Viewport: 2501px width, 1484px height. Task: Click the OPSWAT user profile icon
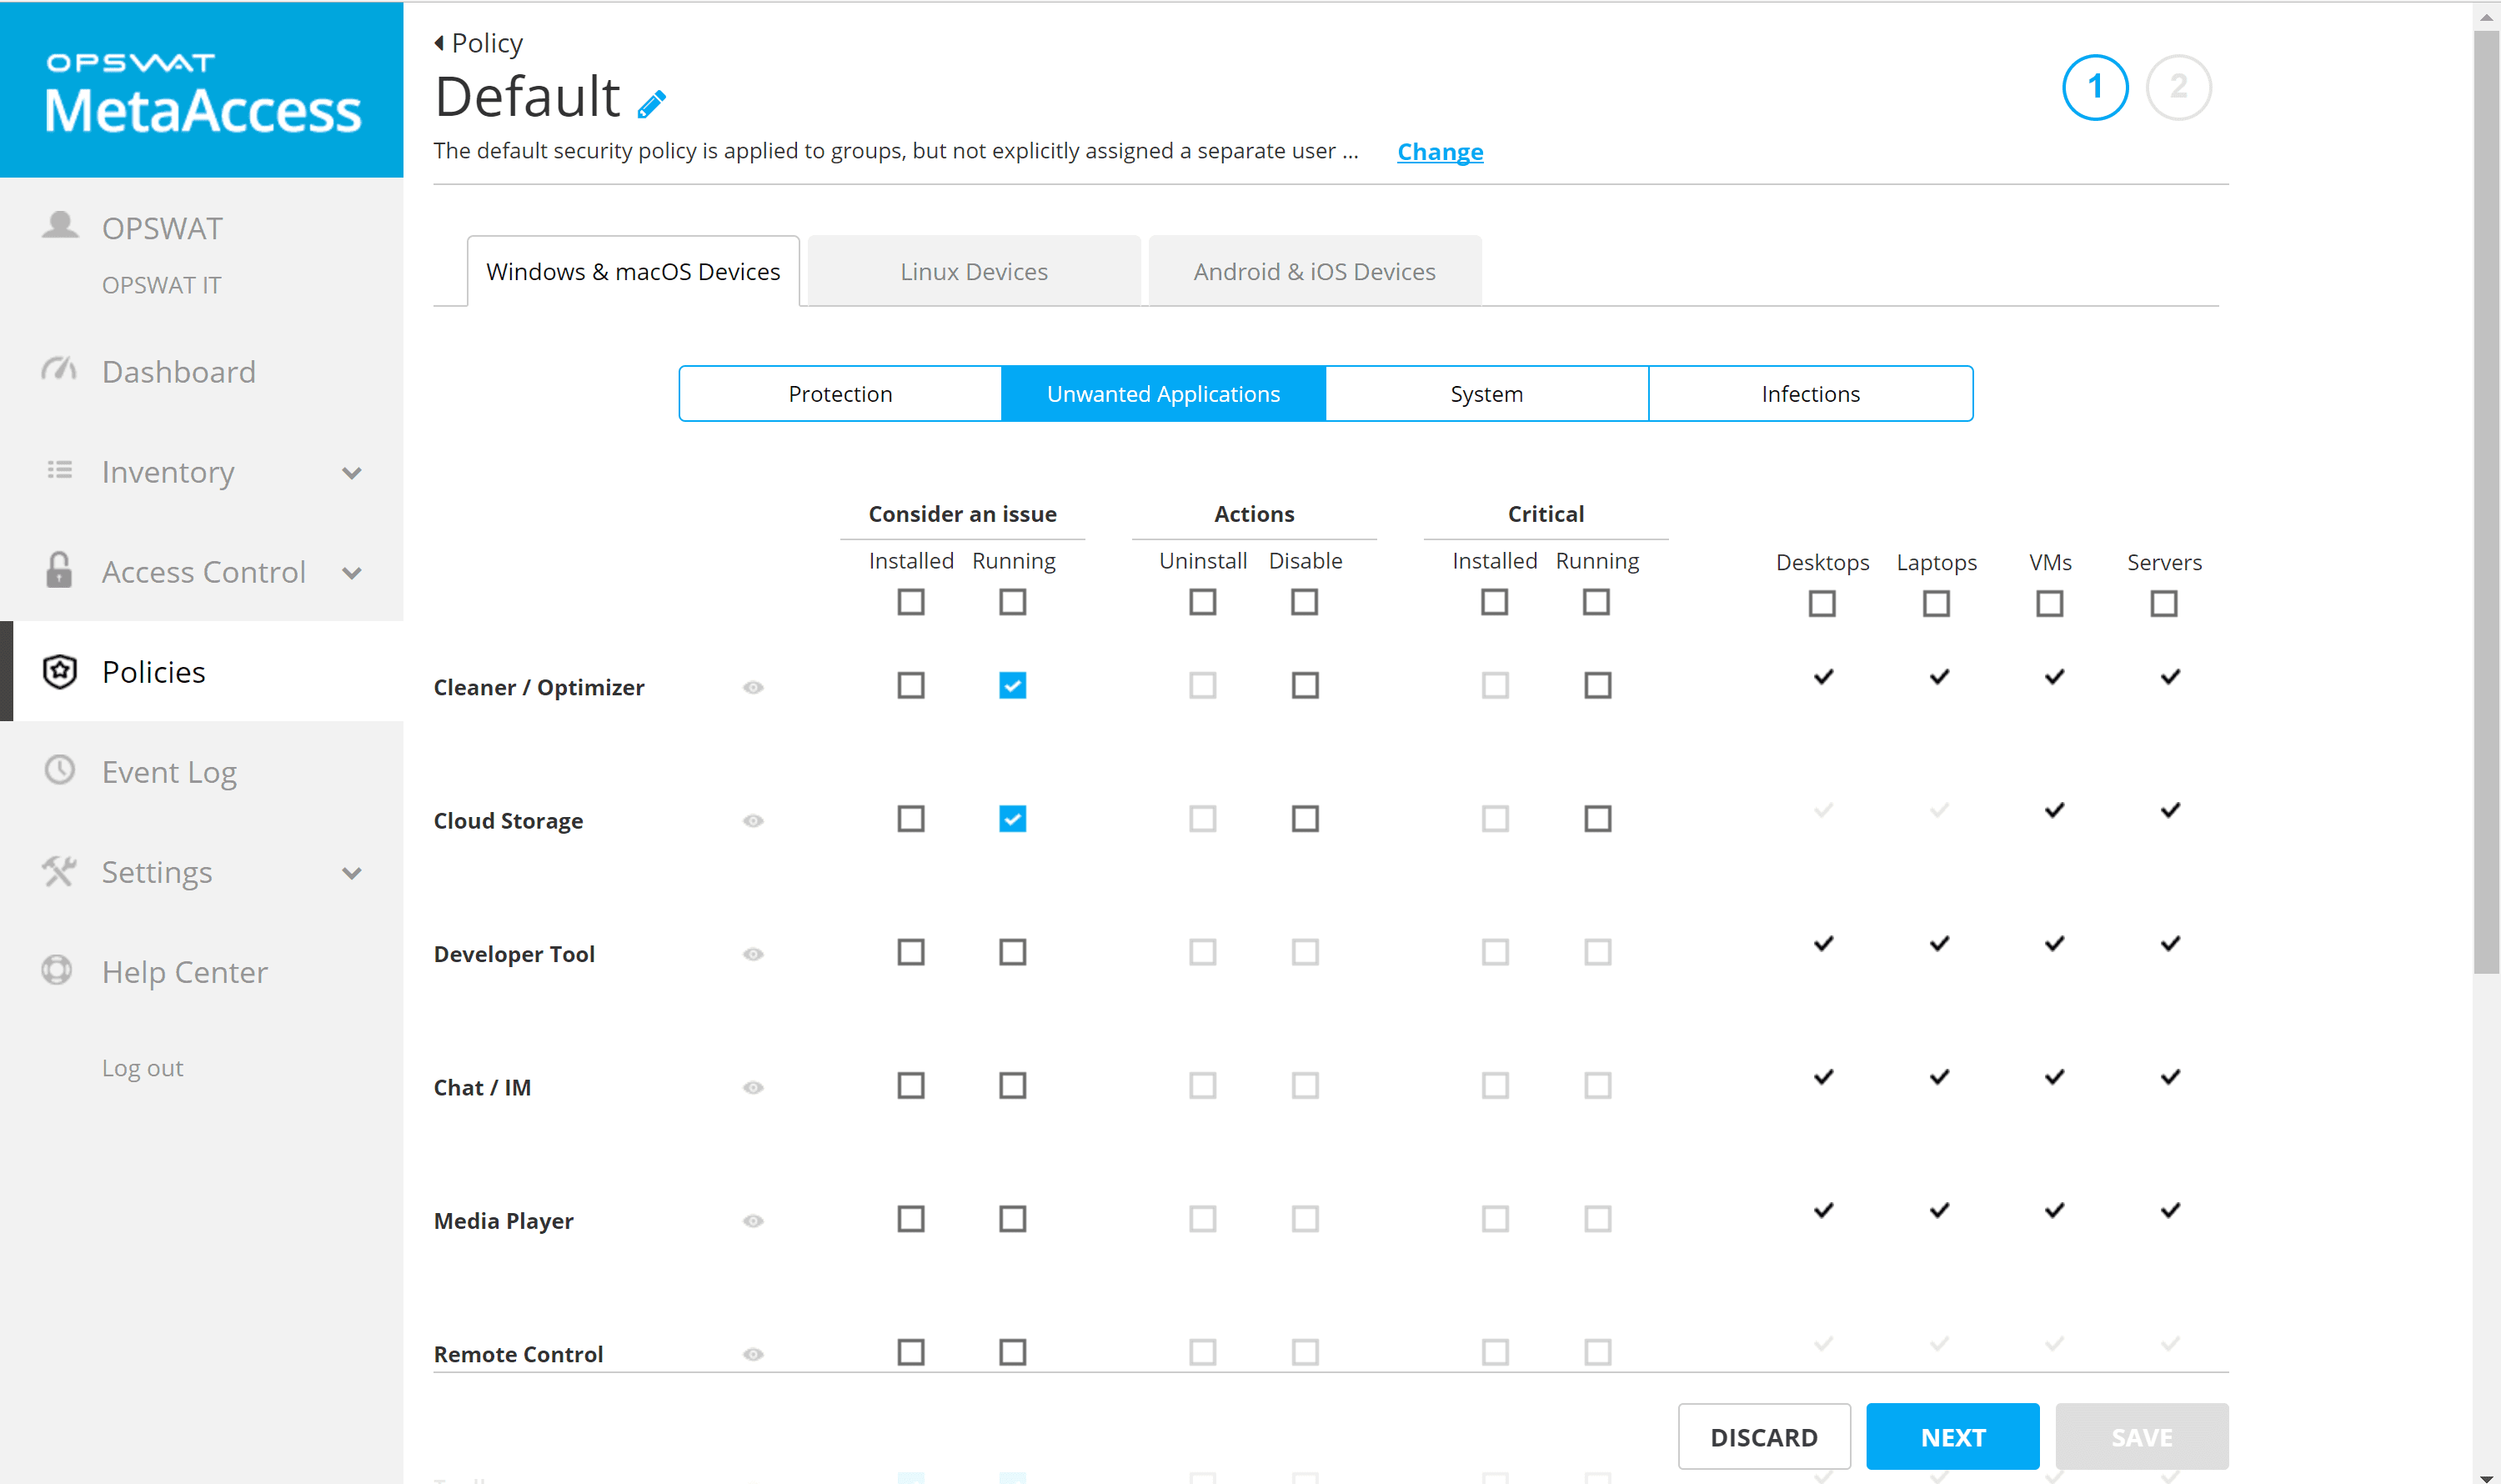click(x=60, y=225)
